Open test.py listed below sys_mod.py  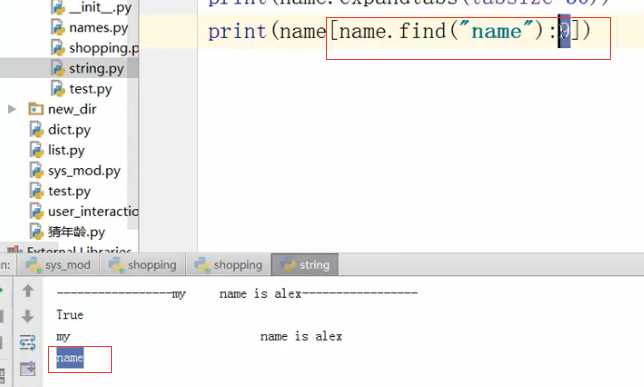(x=60, y=191)
